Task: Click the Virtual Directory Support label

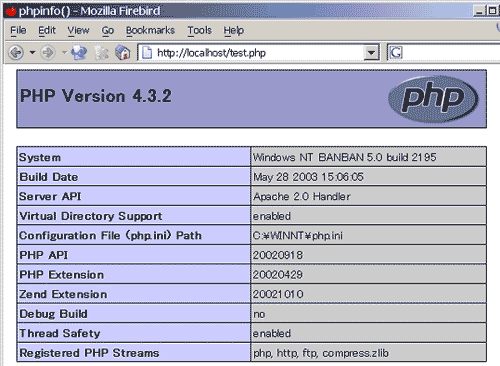Action: coord(91,216)
